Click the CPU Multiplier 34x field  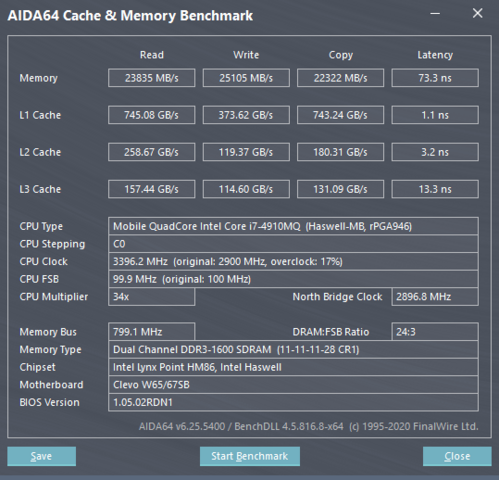point(152,297)
